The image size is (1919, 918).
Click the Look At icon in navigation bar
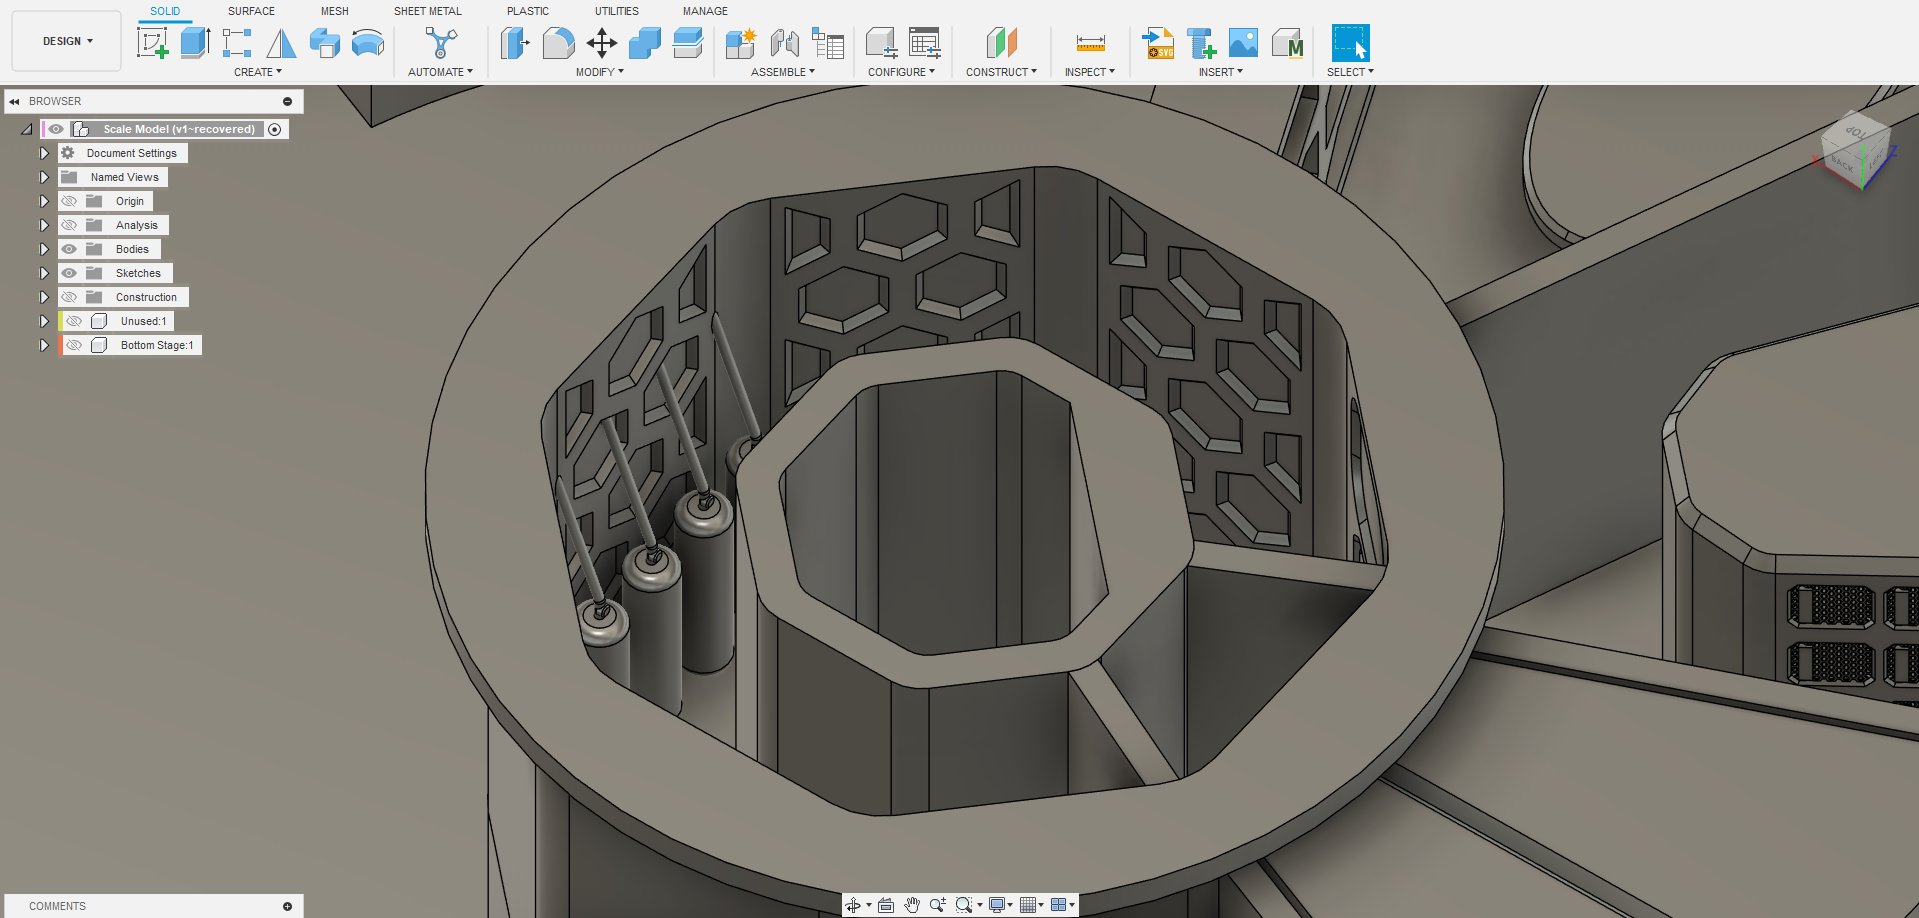click(886, 905)
